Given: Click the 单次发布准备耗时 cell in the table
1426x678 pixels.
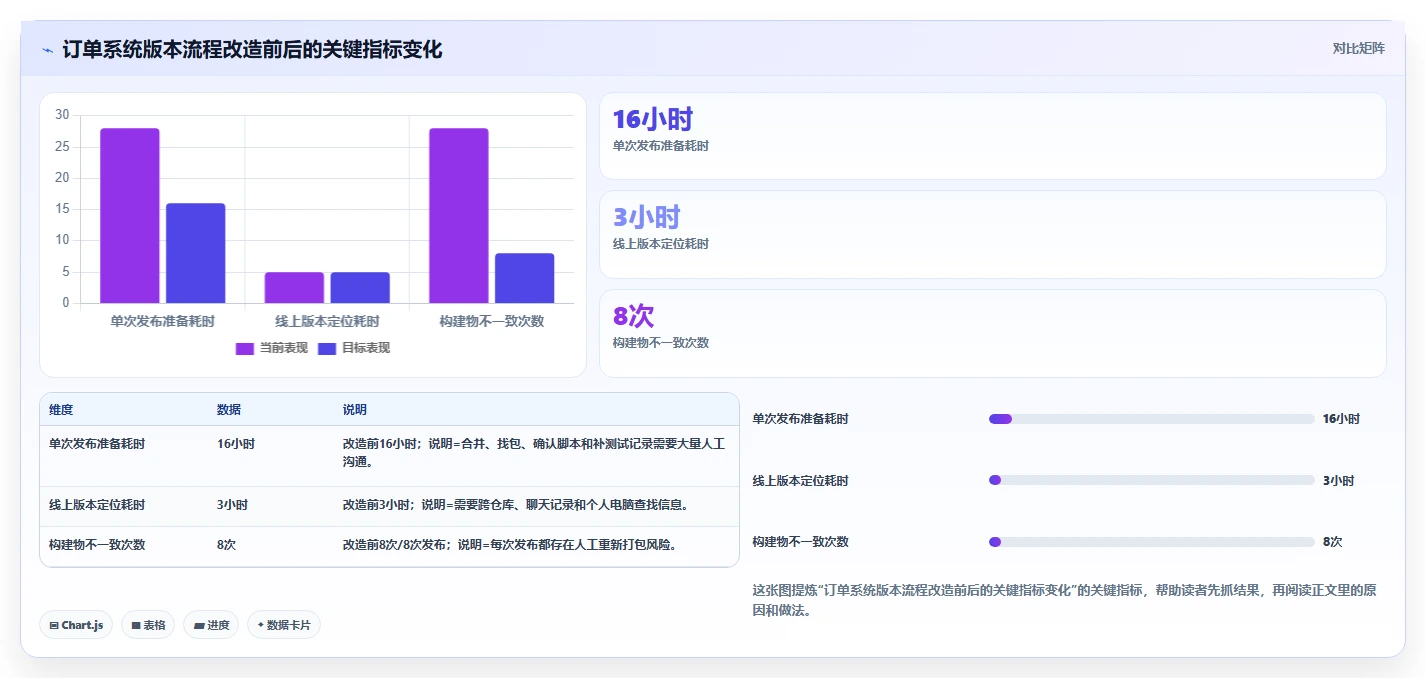Looking at the screenshot, I should (x=97, y=444).
